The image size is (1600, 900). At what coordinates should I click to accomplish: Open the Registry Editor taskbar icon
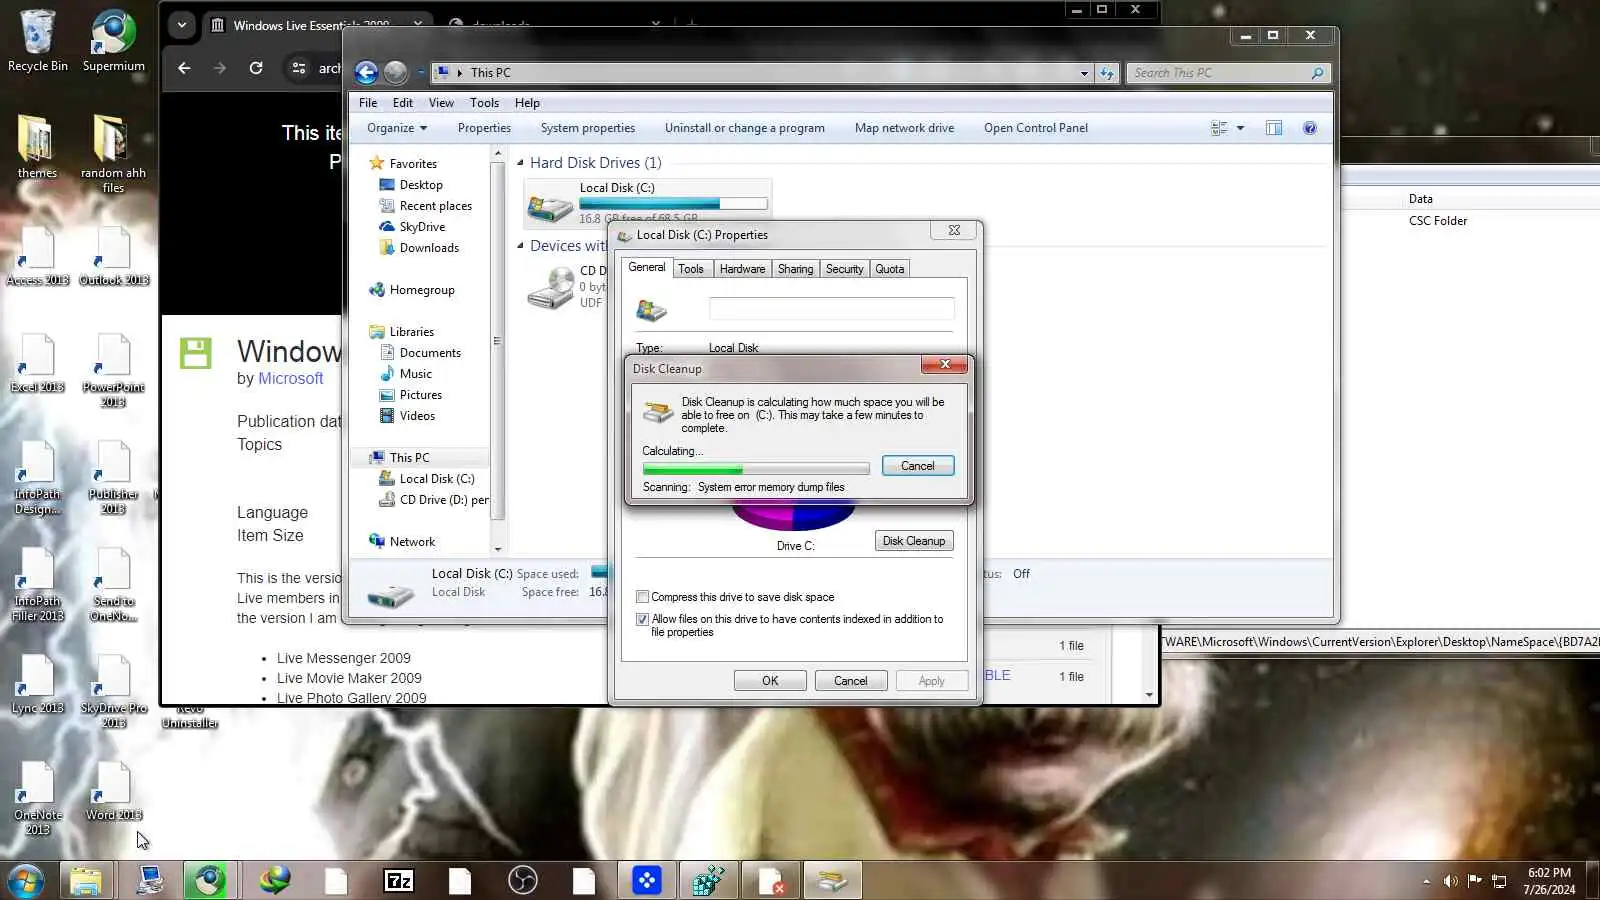click(x=708, y=881)
